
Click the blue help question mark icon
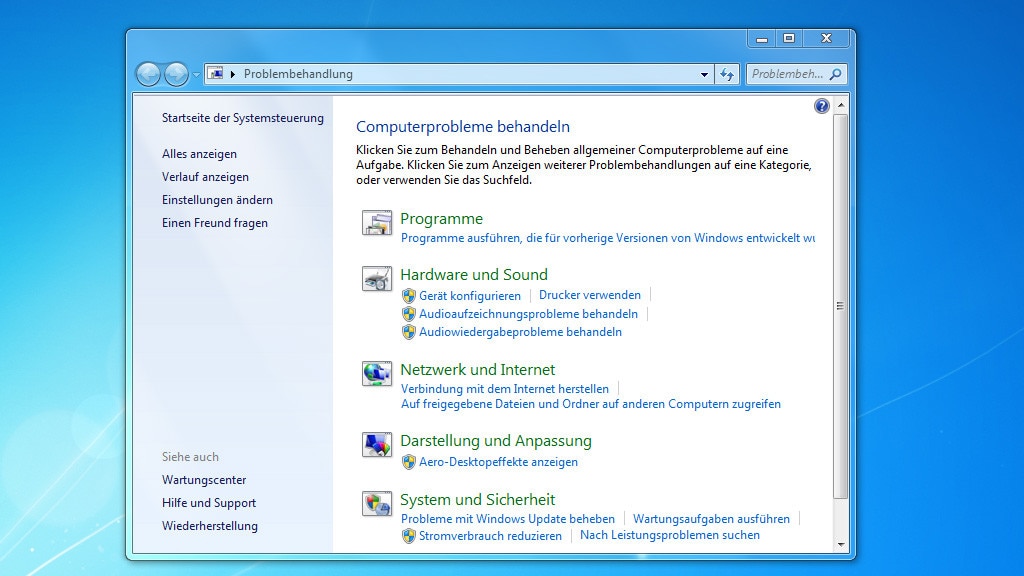tap(822, 106)
